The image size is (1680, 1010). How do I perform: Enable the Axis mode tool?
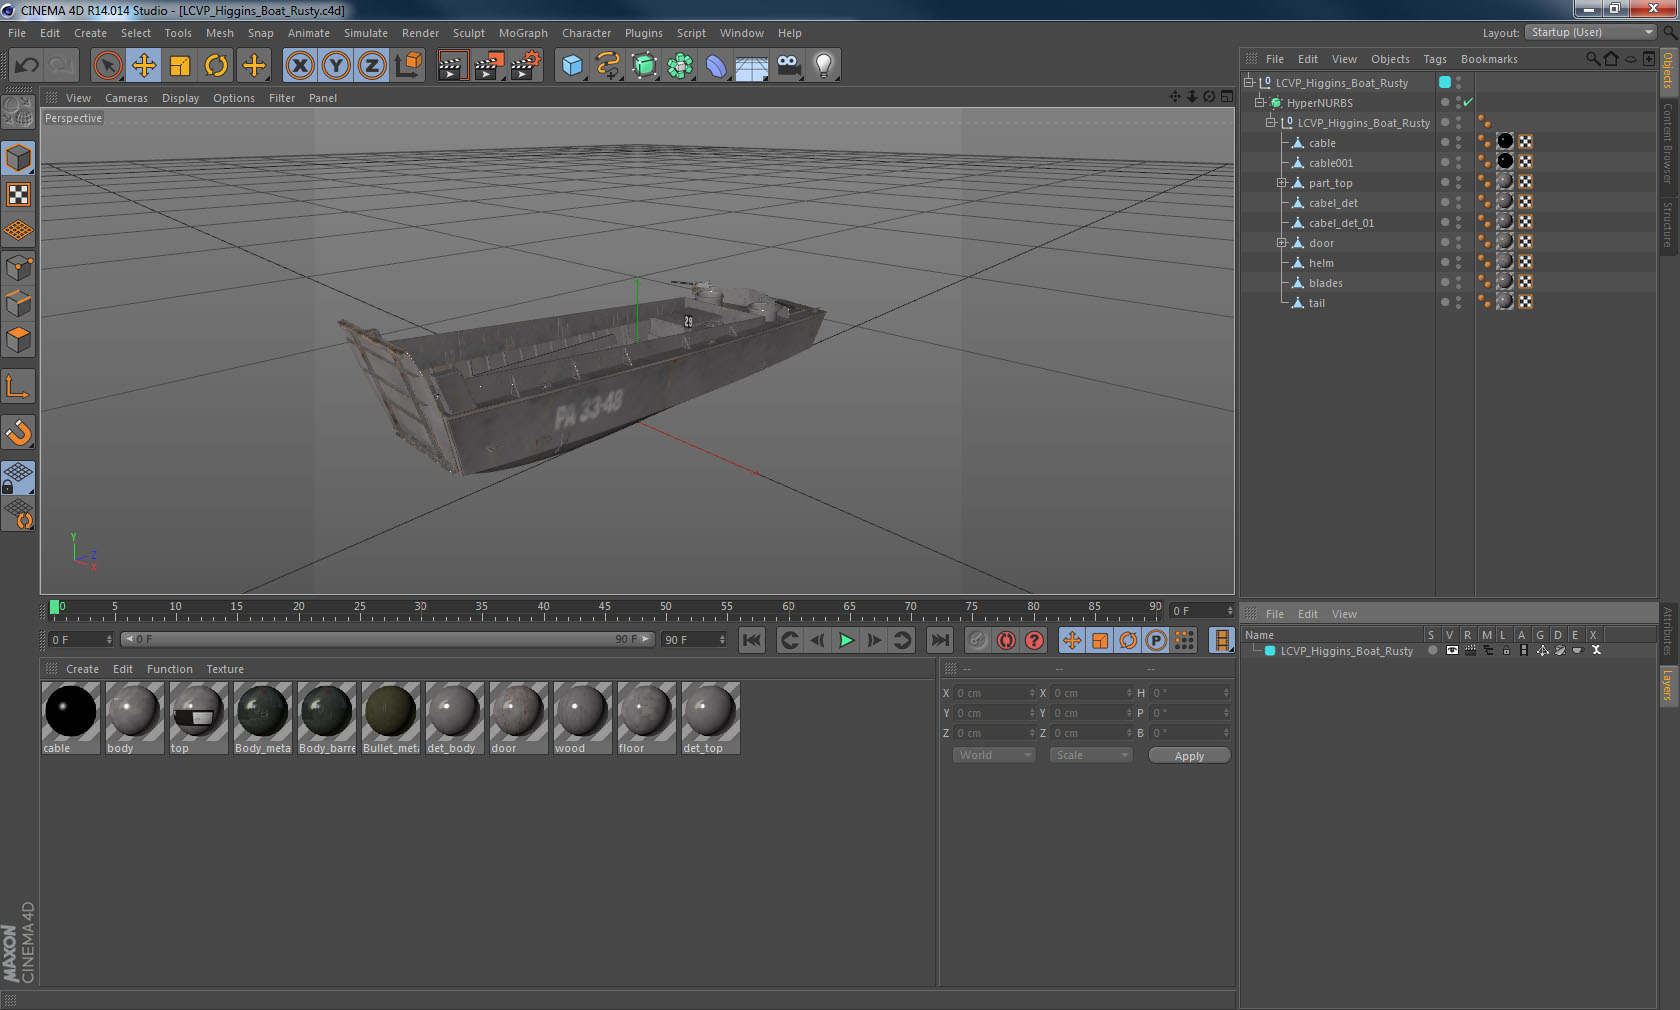18,387
